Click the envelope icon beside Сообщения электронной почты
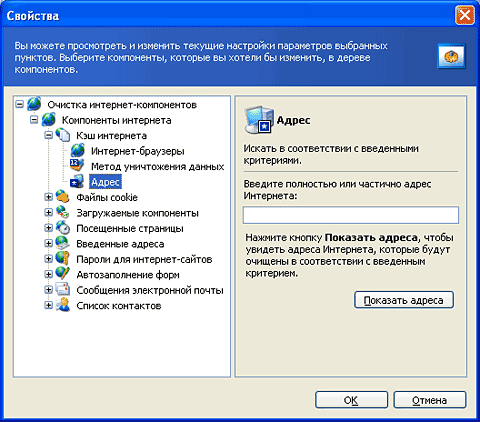 63,290
